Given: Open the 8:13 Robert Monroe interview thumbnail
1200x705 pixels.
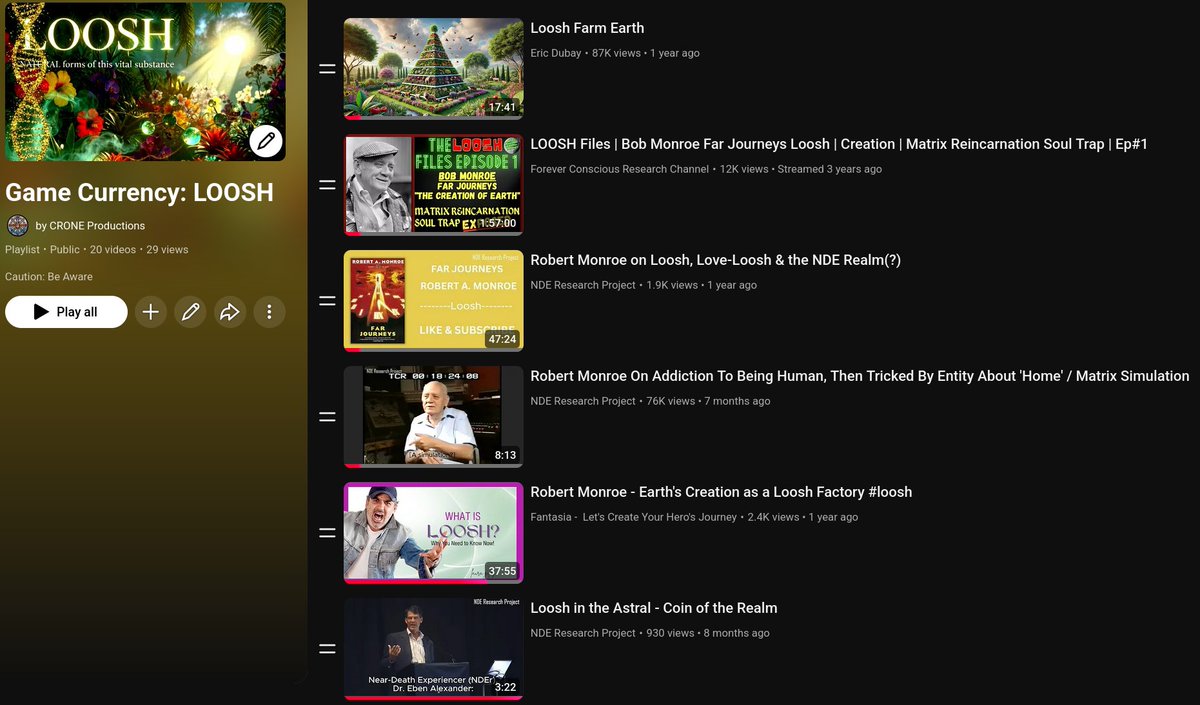Looking at the screenshot, I should (x=434, y=417).
